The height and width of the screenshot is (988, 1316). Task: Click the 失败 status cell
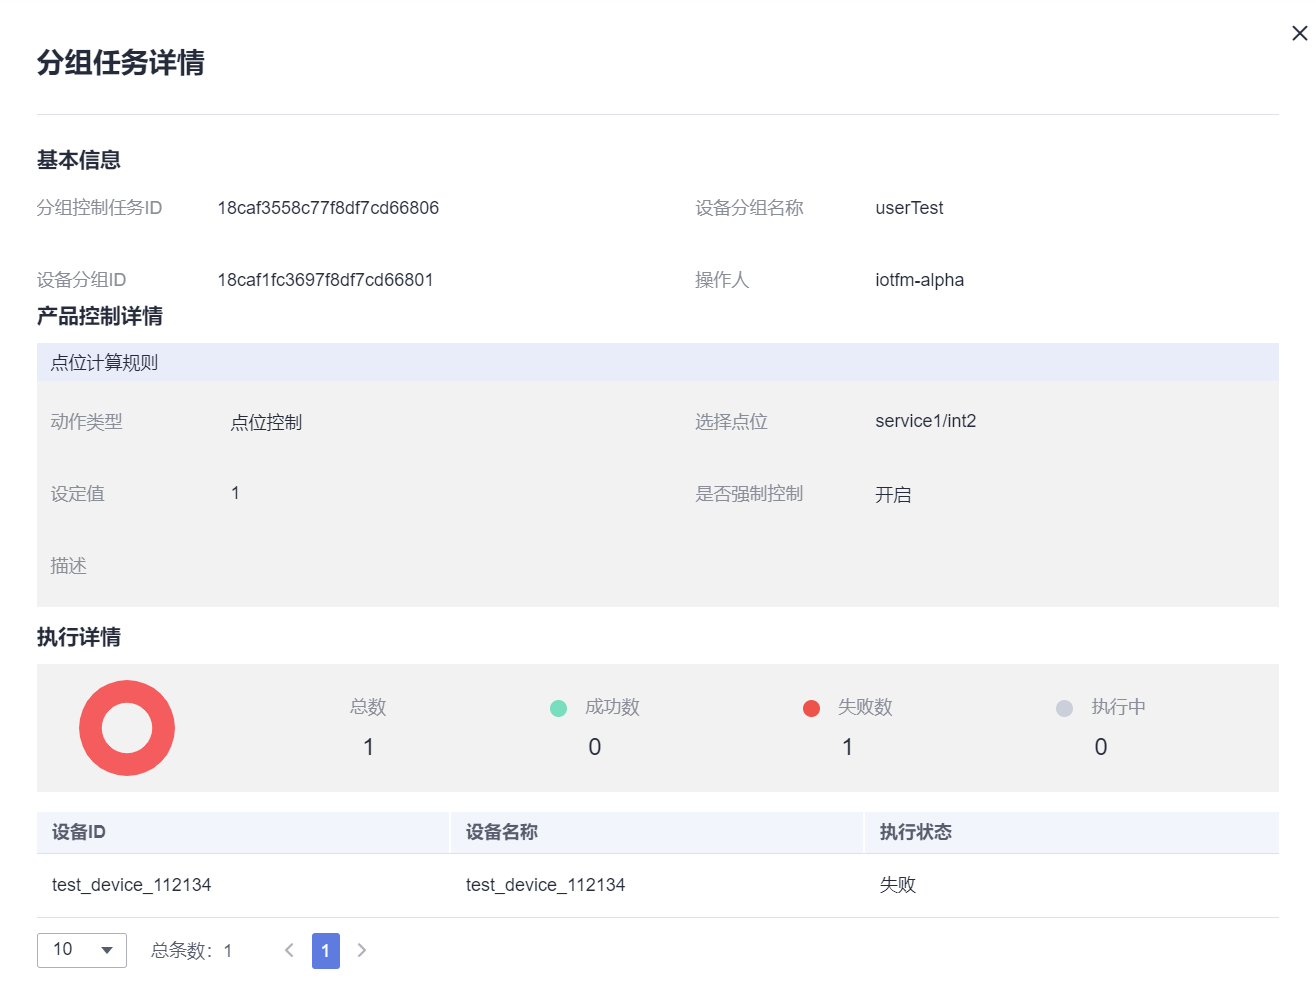897,885
